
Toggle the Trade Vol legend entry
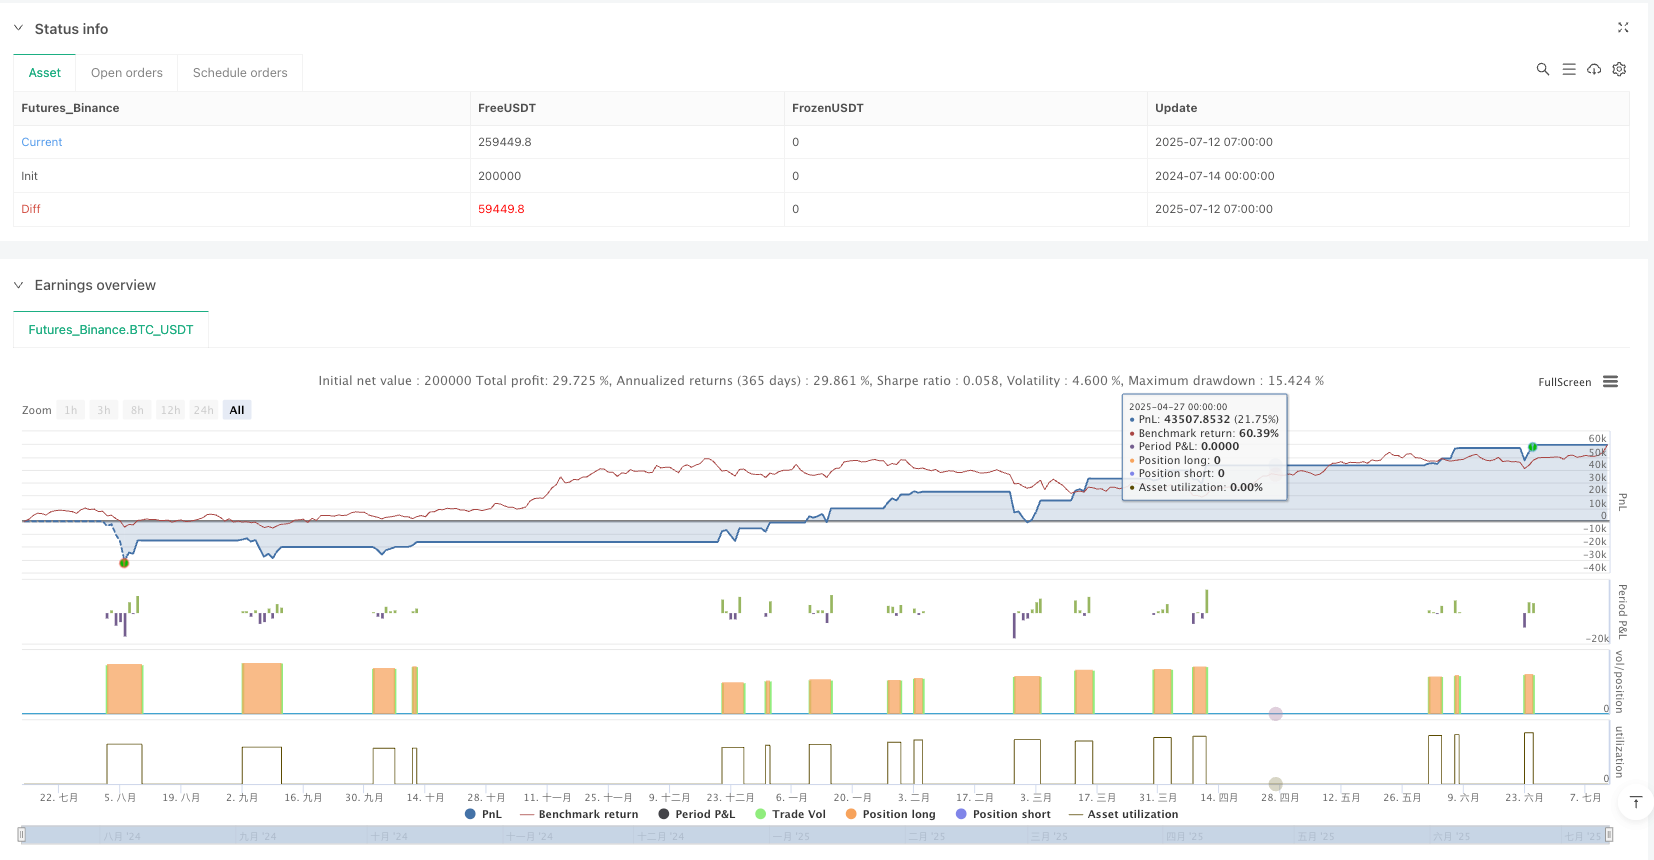[x=790, y=814]
